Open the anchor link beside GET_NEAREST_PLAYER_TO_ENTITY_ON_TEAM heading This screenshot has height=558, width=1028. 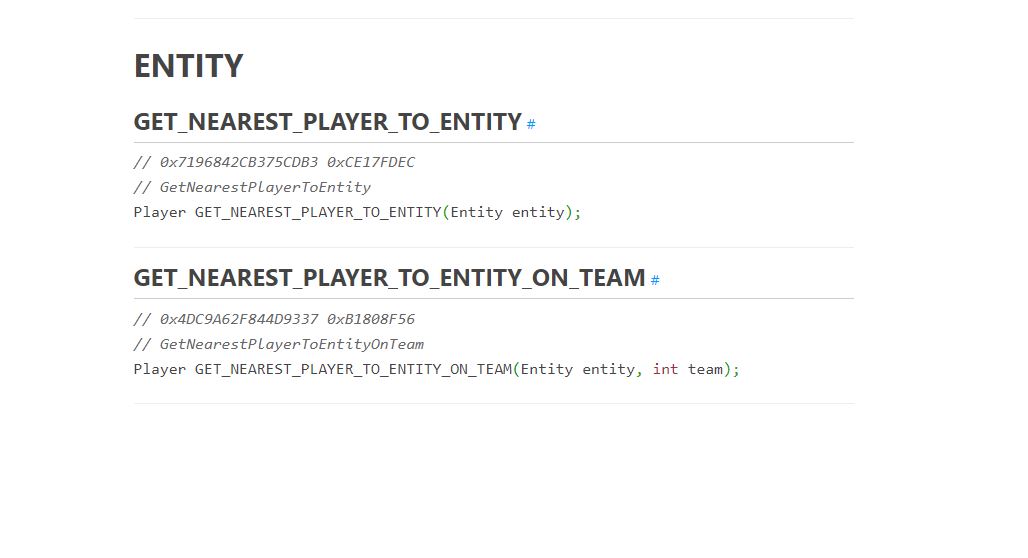click(x=655, y=280)
